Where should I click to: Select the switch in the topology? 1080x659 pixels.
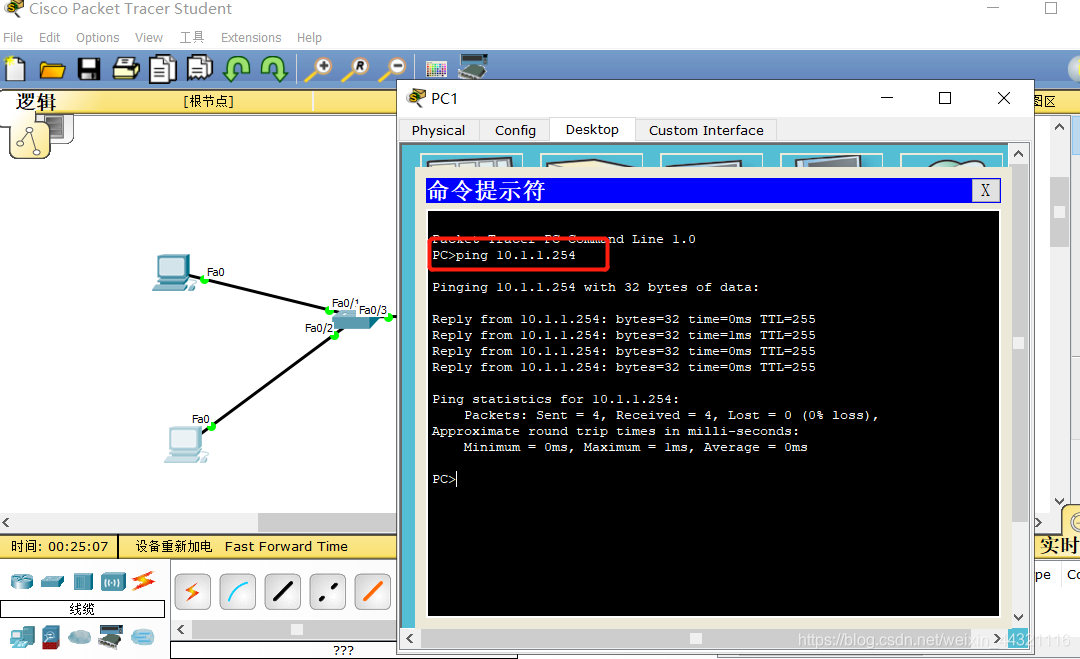[354, 320]
